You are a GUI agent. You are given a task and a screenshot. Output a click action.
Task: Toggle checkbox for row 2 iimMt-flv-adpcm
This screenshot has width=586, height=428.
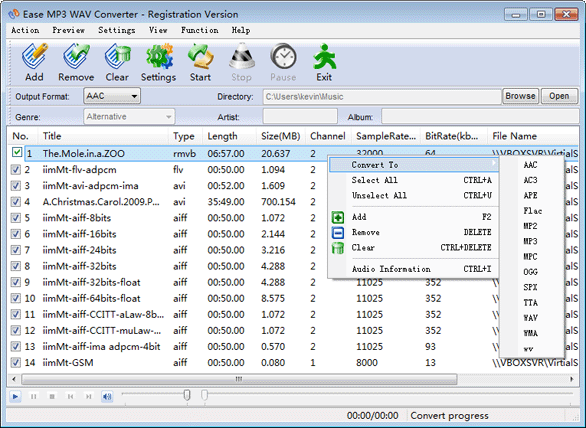pyautogui.click(x=16, y=170)
